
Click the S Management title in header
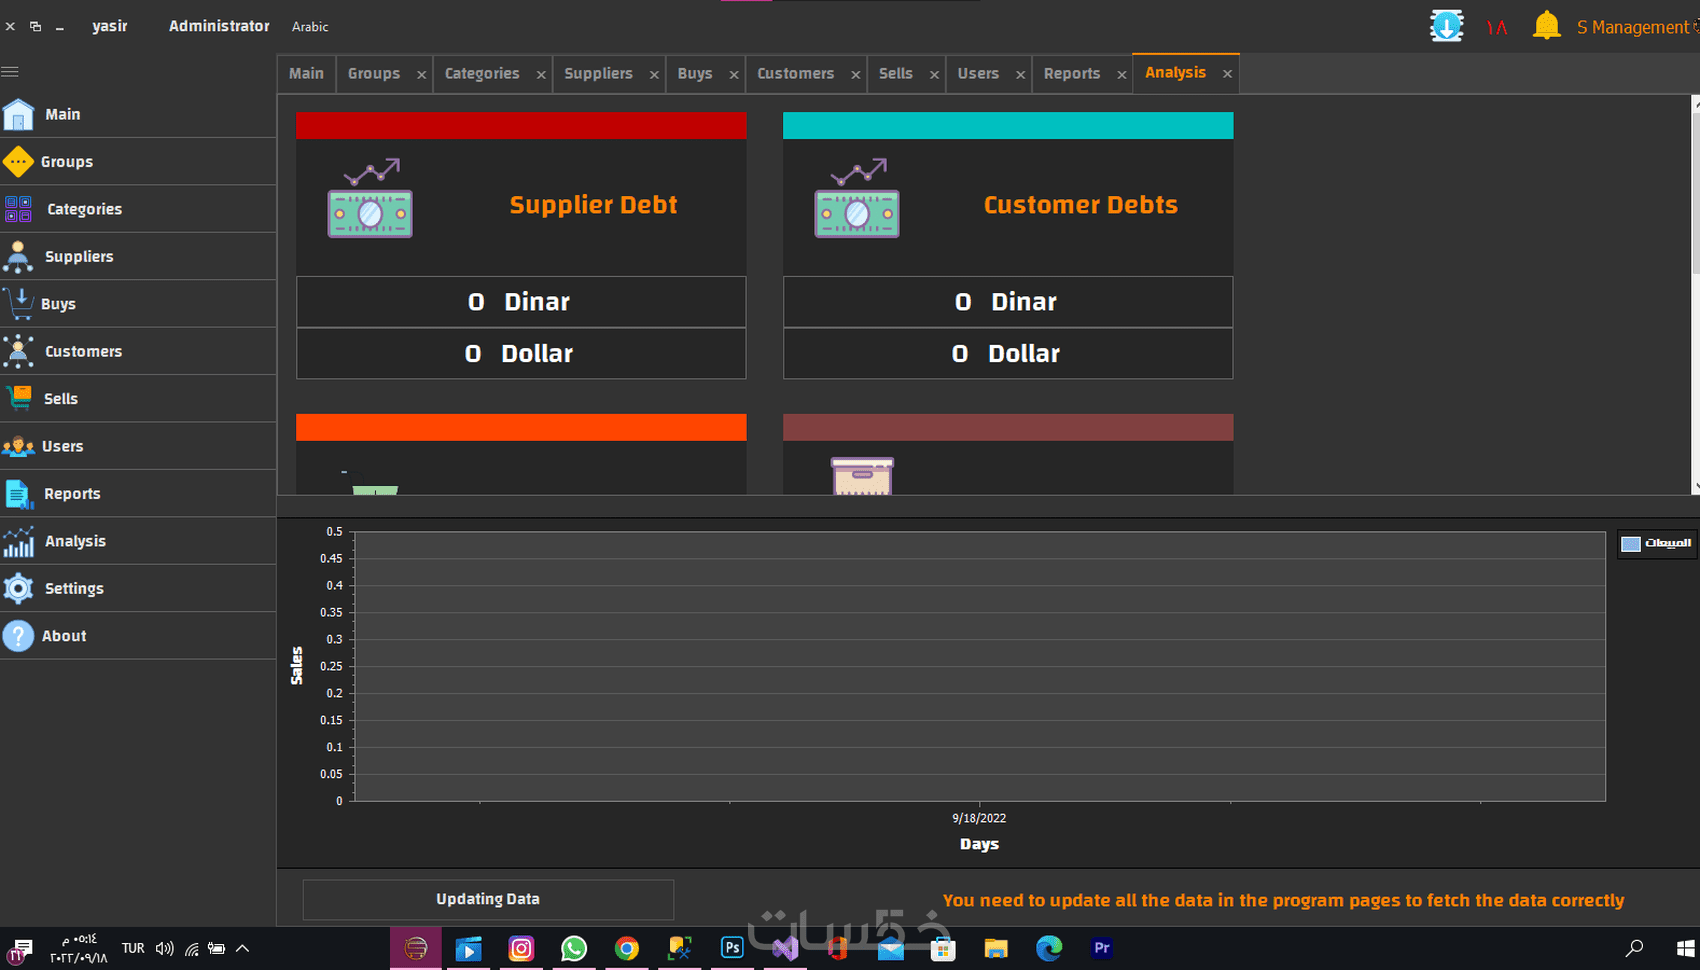pyautogui.click(x=1634, y=27)
